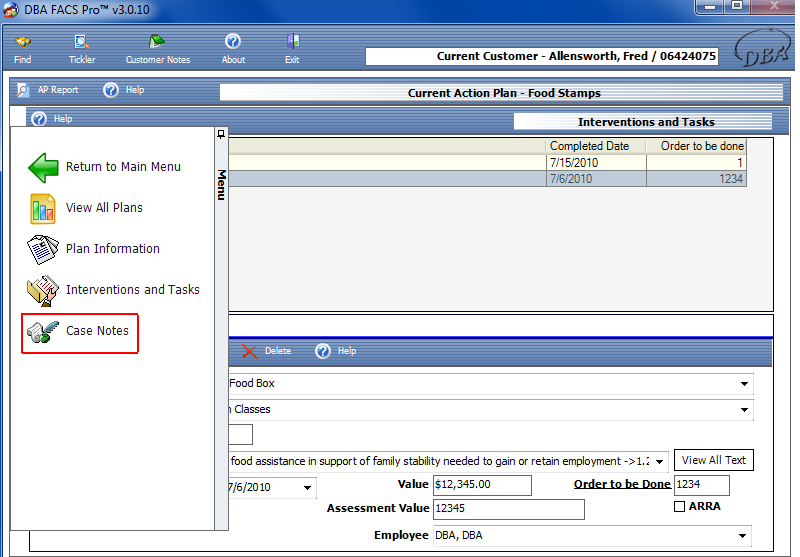Click the Order to be Done field 1234
Viewport: 800px width, 557px height.
[702, 485]
